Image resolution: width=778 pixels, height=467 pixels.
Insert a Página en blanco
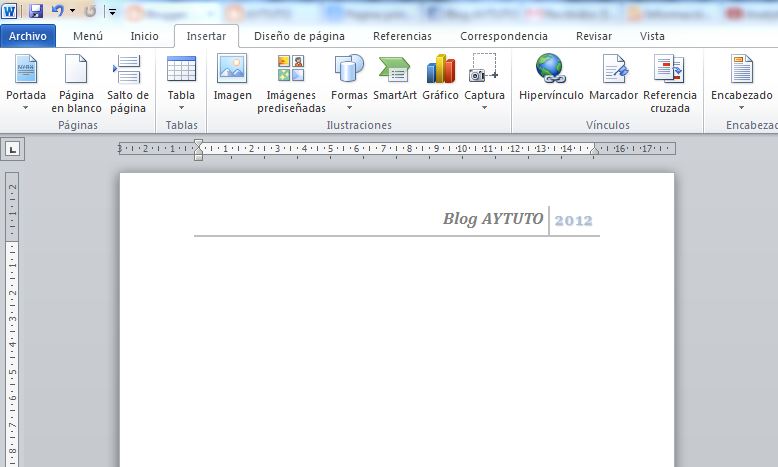click(77, 83)
